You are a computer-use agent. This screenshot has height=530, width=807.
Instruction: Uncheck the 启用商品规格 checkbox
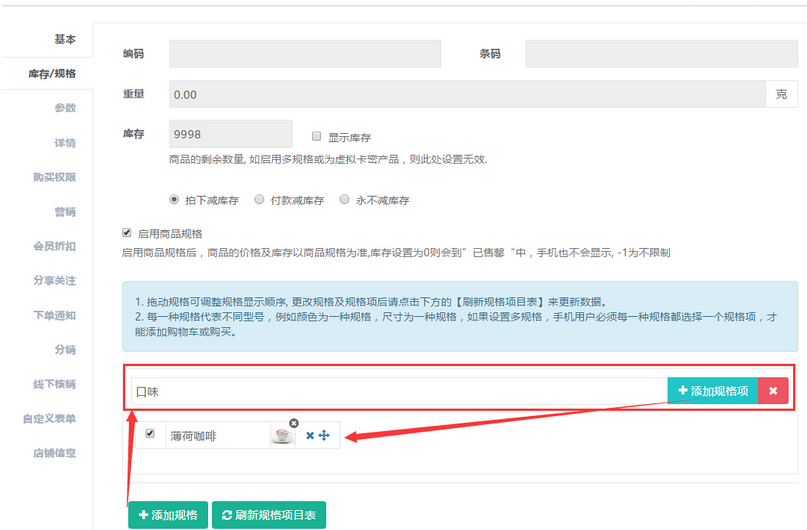point(126,232)
